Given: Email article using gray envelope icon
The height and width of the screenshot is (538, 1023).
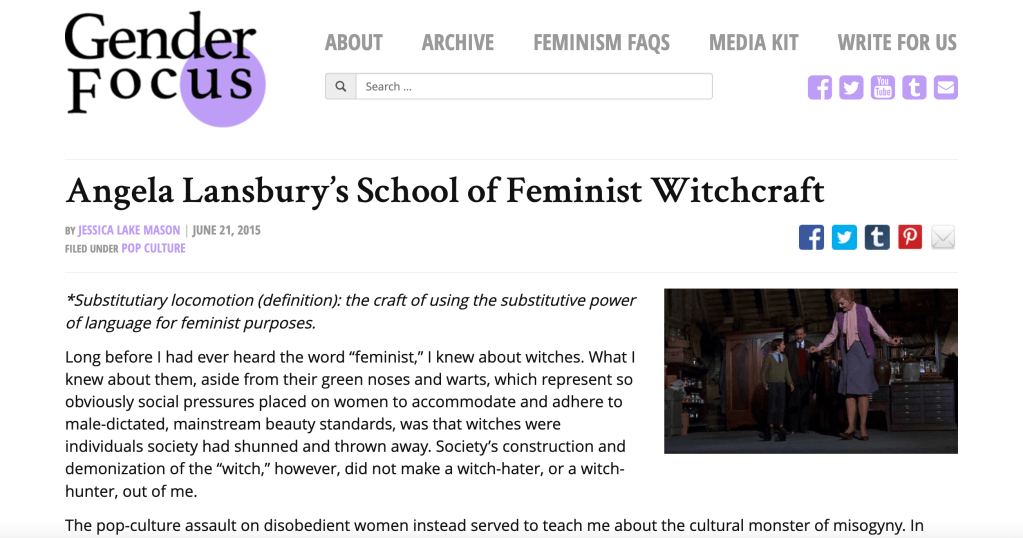Looking at the screenshot, I should coord(943,237).
